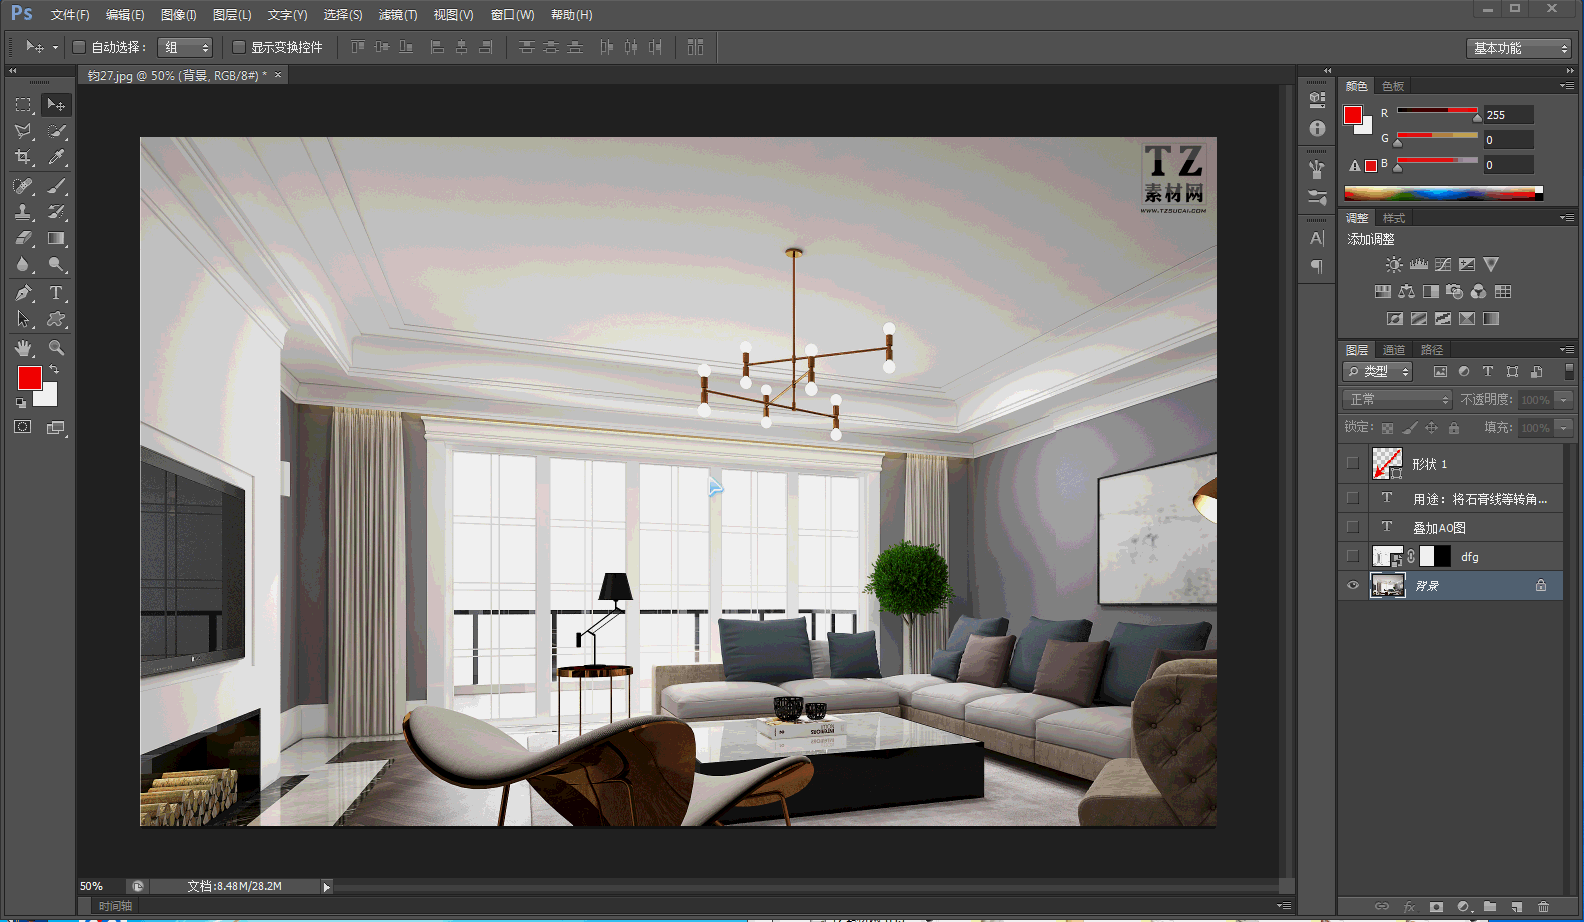Open the 不透明度 opacity dropdown arrow
The width and height of the screenshot is (1584, 922).
(x=1564, y=399)
